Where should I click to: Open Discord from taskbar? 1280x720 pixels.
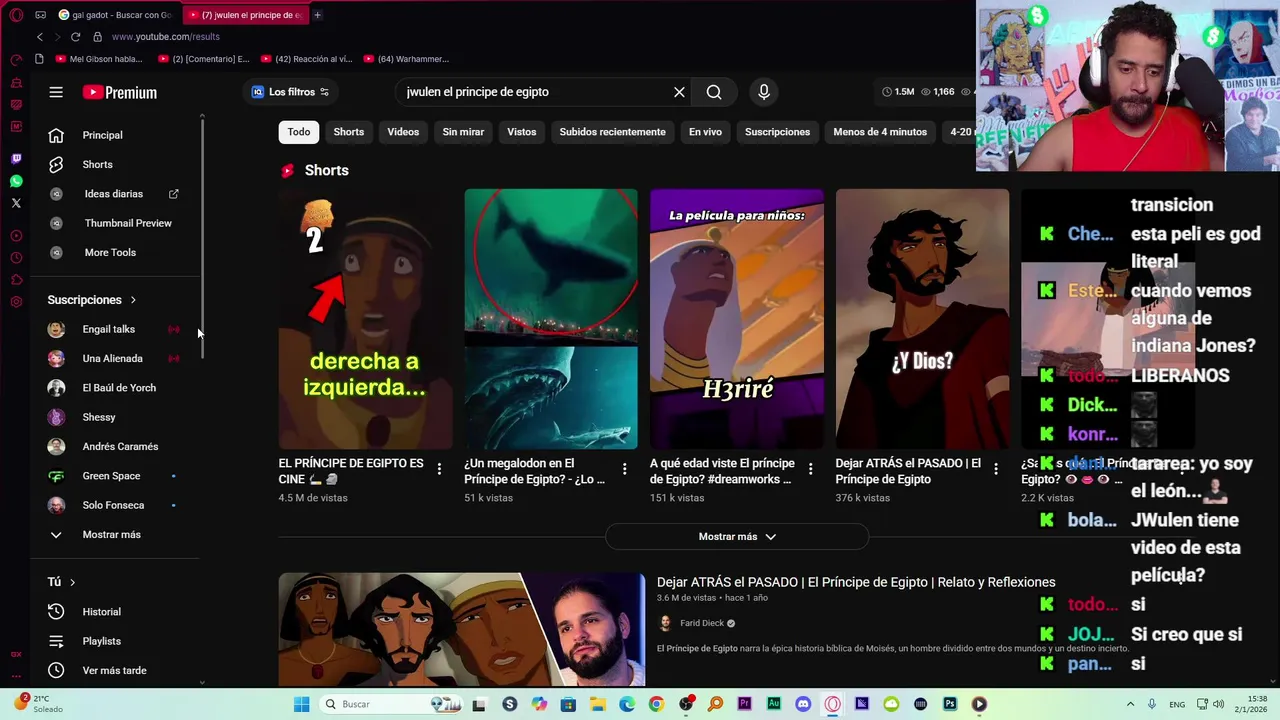tap(803, 704)
